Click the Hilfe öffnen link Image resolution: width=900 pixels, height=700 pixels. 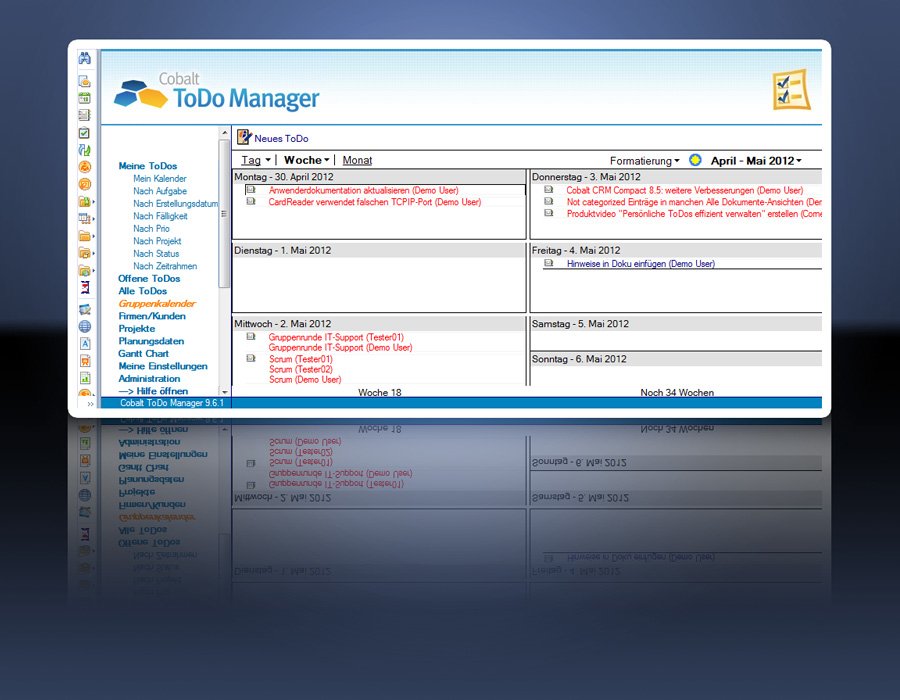[x=153, y=391]
